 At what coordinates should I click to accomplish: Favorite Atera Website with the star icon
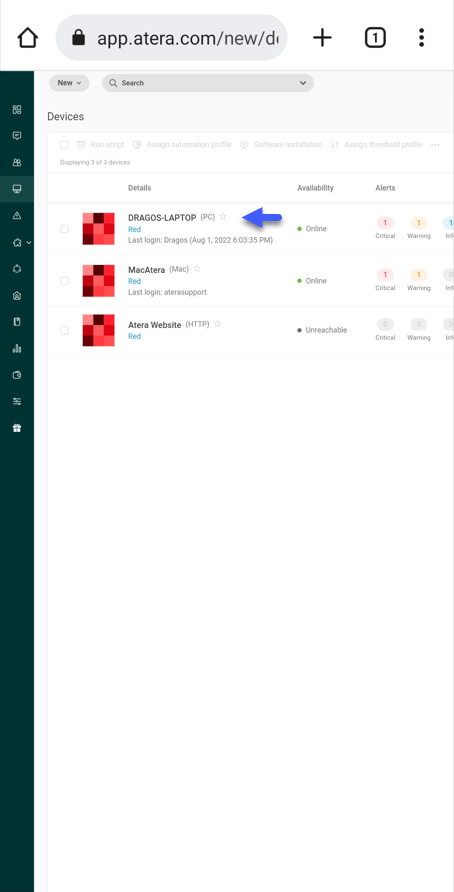pyautogui.click(x=217, y=324)
